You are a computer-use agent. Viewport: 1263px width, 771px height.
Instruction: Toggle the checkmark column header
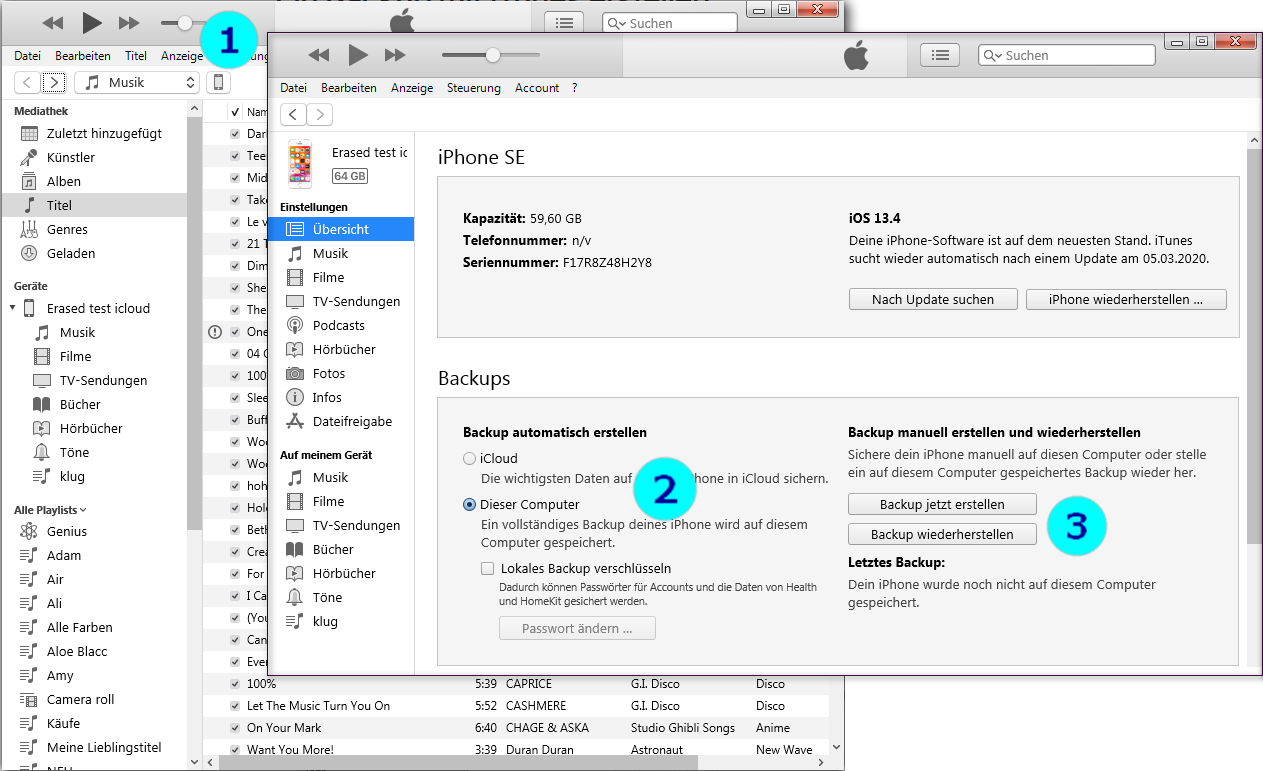coord(235,112)
